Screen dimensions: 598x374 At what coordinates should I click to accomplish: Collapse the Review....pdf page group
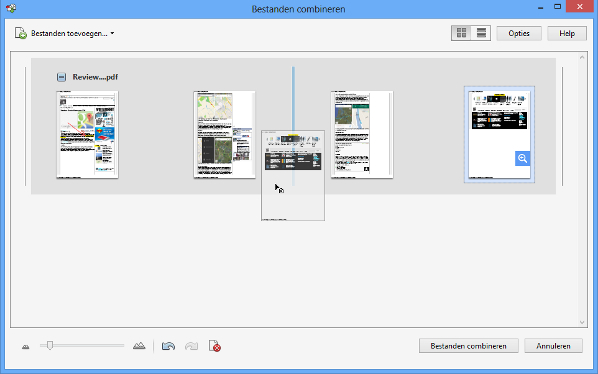pos(61,77)
